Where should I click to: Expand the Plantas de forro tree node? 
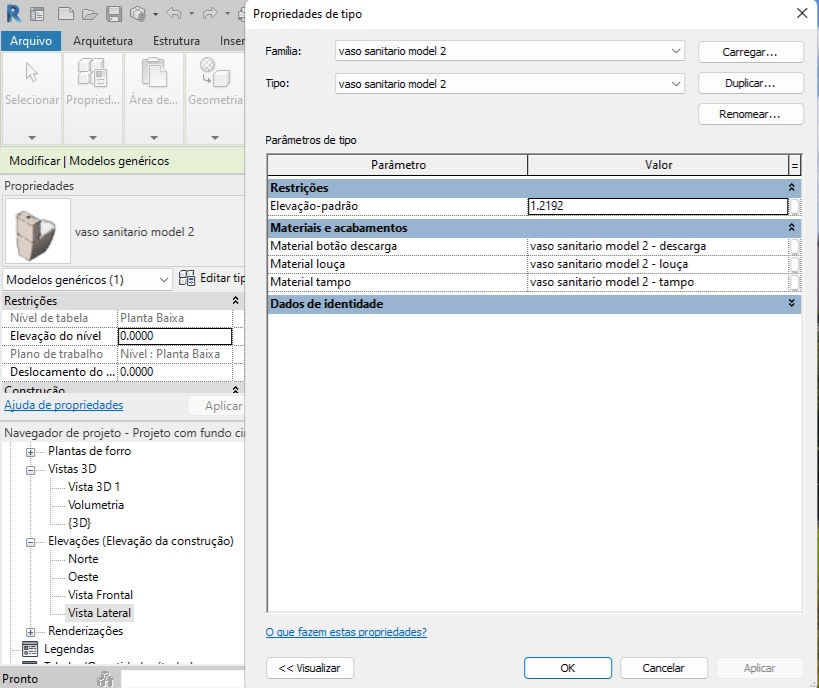point(31,452)
